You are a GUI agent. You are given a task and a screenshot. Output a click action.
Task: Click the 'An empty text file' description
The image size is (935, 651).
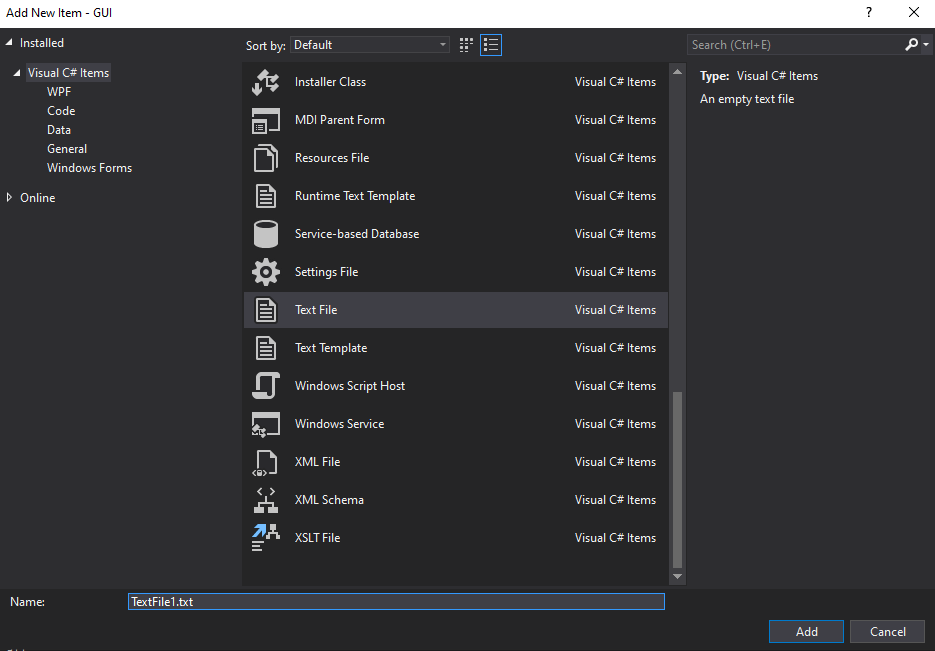tap(747, 99)
